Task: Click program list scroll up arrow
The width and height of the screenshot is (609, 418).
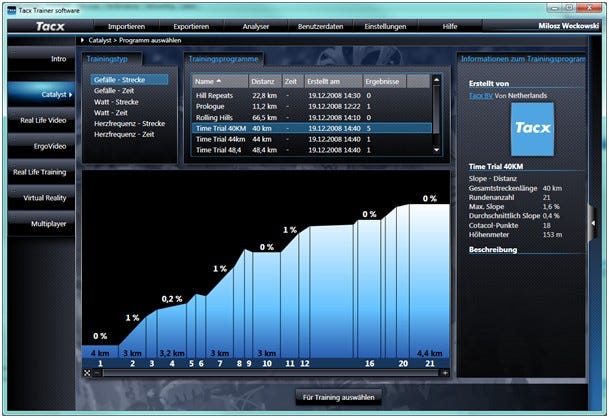Action: click(436, 80)
